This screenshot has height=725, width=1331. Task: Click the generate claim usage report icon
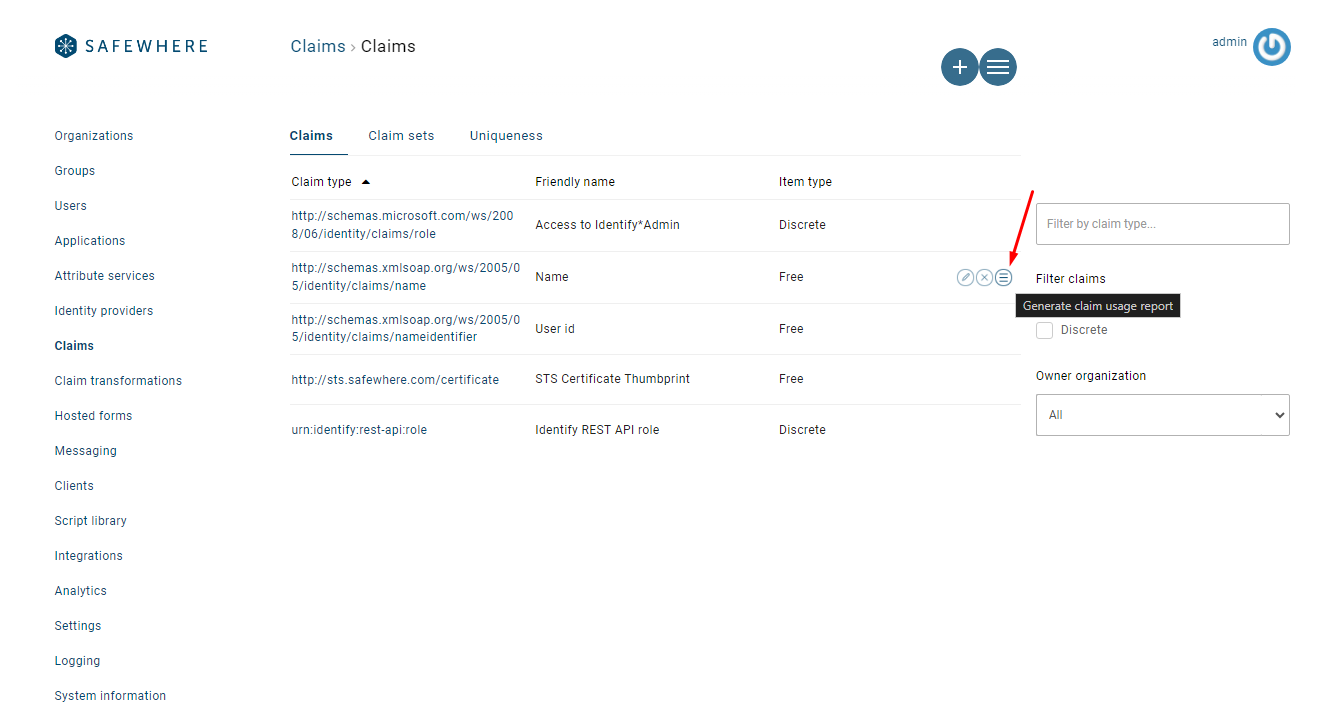click(x=1003, y=277)
